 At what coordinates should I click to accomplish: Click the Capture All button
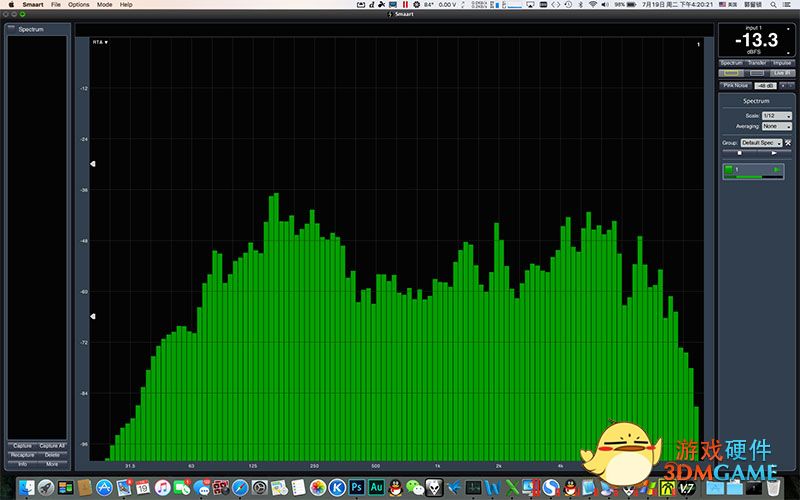click(52, 445)
